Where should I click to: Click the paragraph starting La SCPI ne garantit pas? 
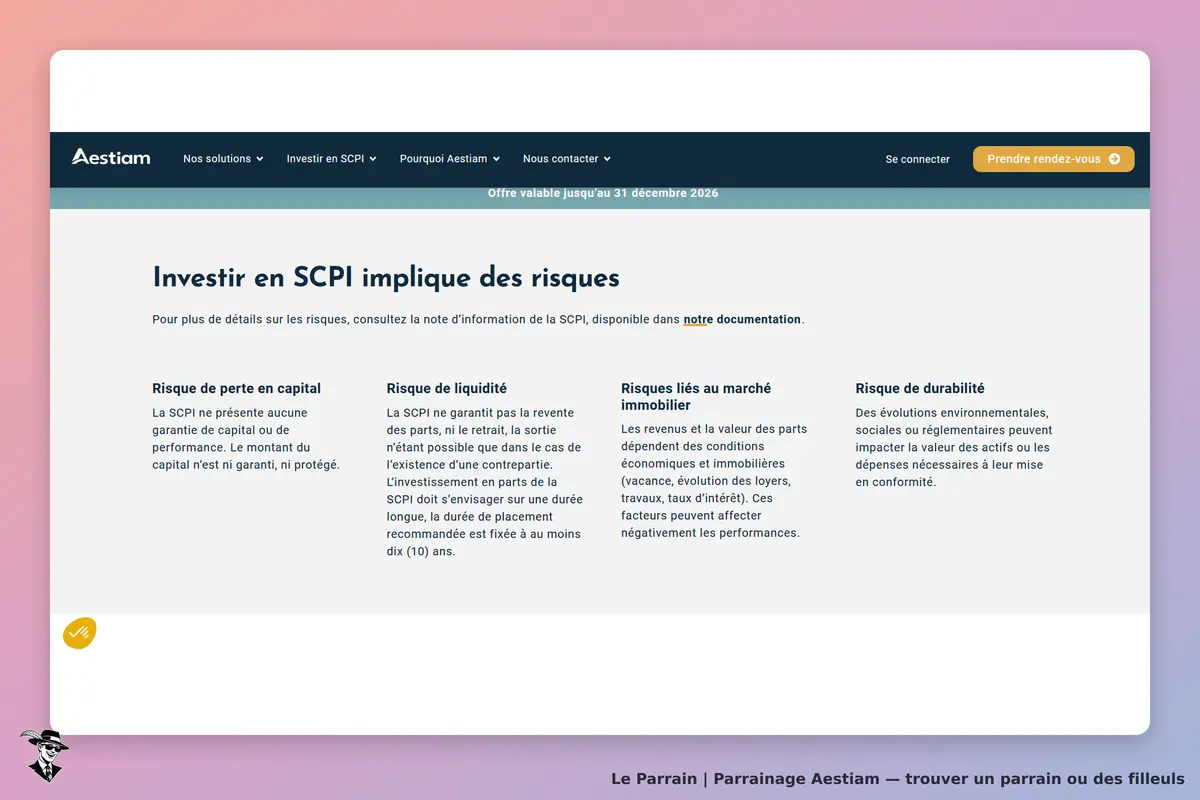[x=485, y=482]
